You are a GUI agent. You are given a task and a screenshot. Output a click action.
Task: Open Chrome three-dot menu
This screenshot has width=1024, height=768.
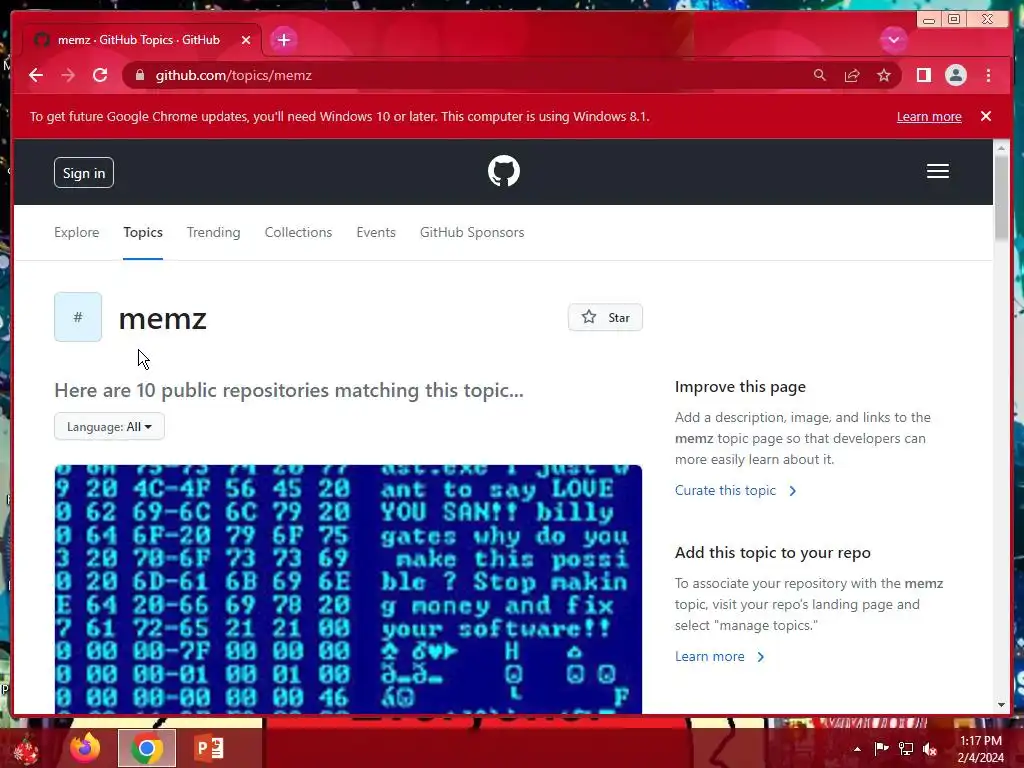click(x=988, y=75)
